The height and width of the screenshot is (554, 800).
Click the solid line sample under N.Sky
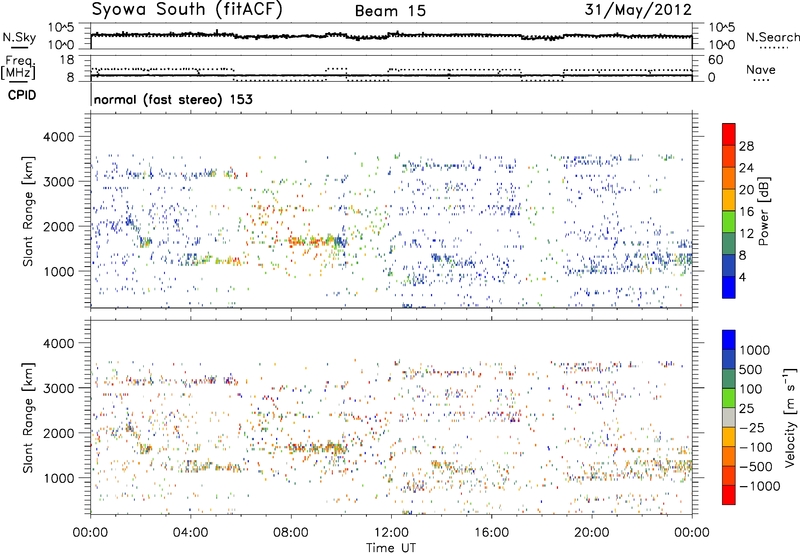pos(19,47)
